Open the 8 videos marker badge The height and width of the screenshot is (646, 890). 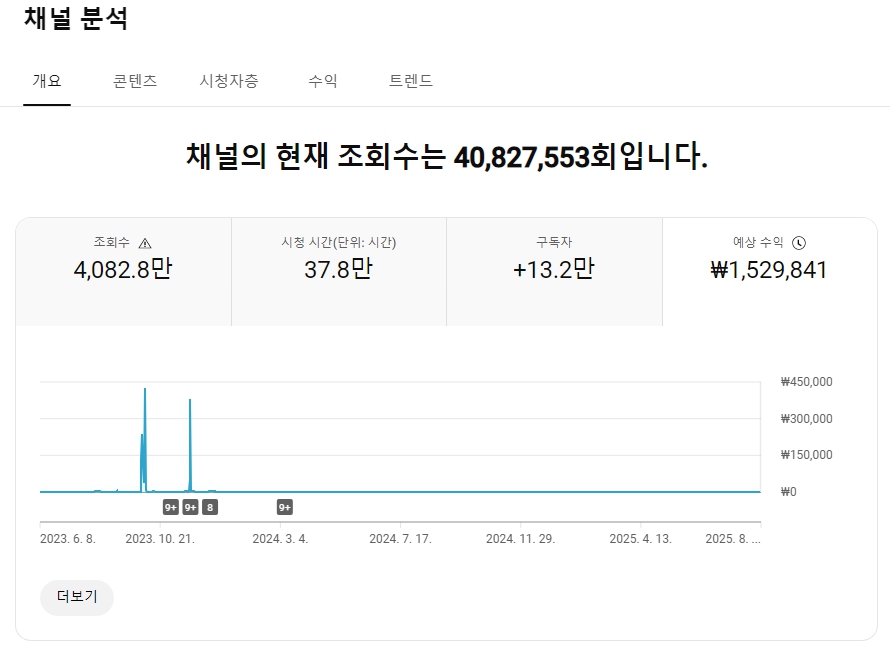[x=209, y=507]
